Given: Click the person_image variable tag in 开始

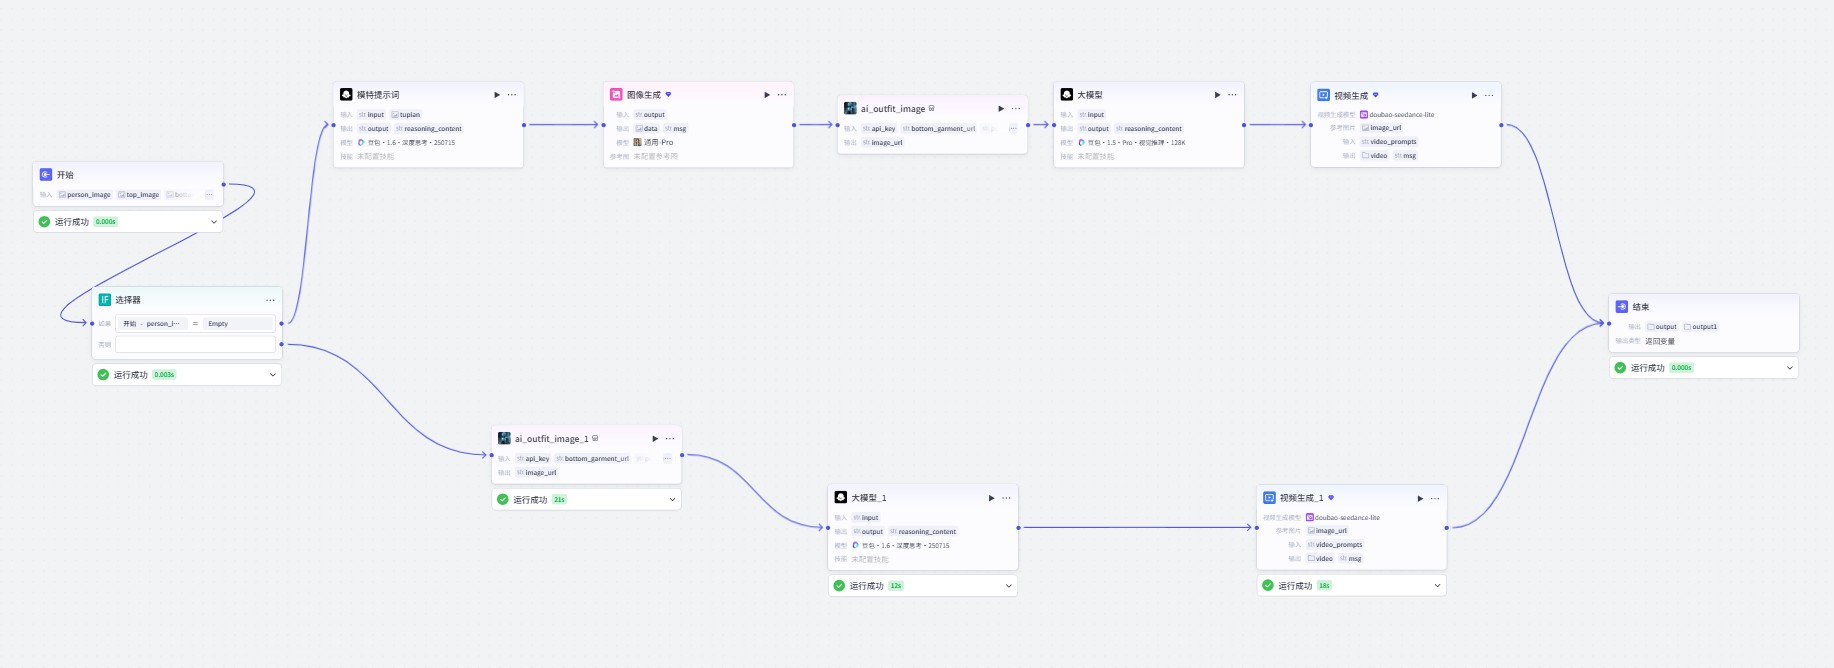Looking at the screenshot, I should (x=85, y=195).
